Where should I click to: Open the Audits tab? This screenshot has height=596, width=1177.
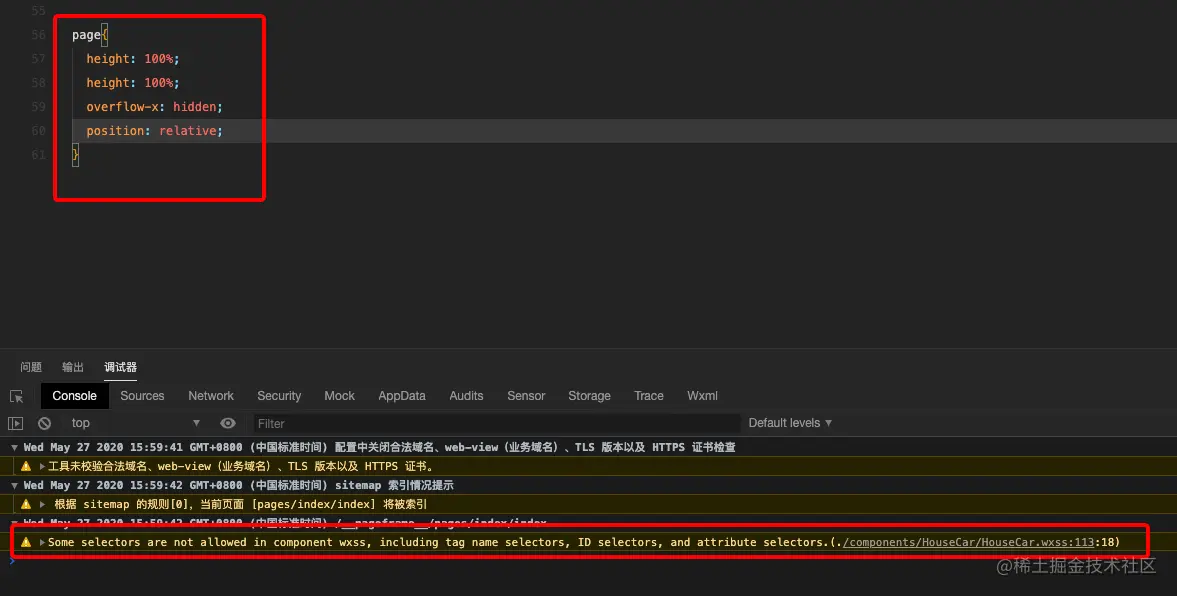(x=466, y=396)
